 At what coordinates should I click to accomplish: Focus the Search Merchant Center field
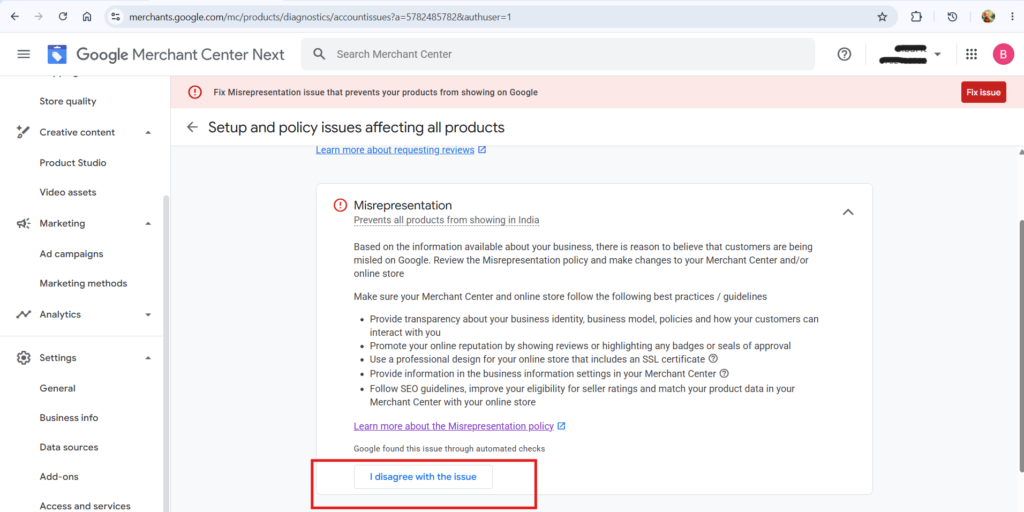(x=558, y=54)
